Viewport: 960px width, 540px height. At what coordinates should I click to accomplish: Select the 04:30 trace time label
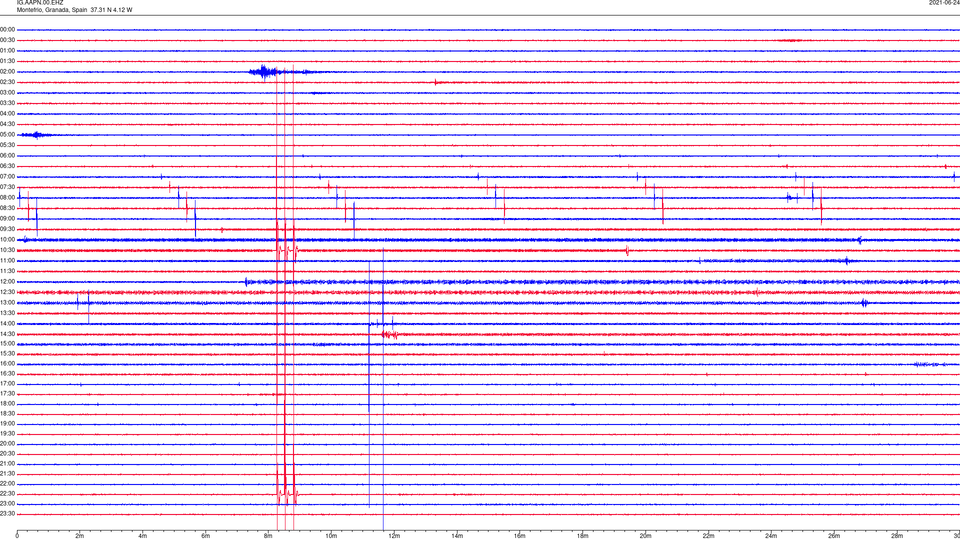pyautogui.click(x=7, y=124)
